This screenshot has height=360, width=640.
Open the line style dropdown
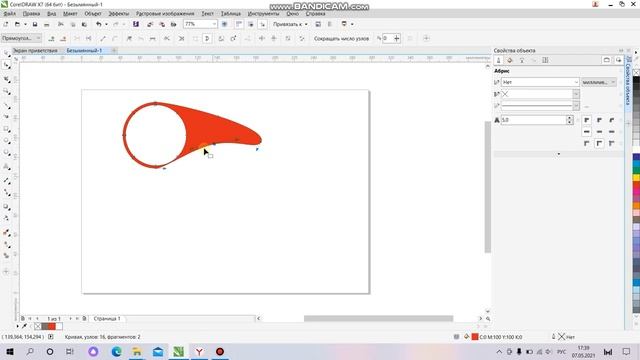tap(576, 106)
